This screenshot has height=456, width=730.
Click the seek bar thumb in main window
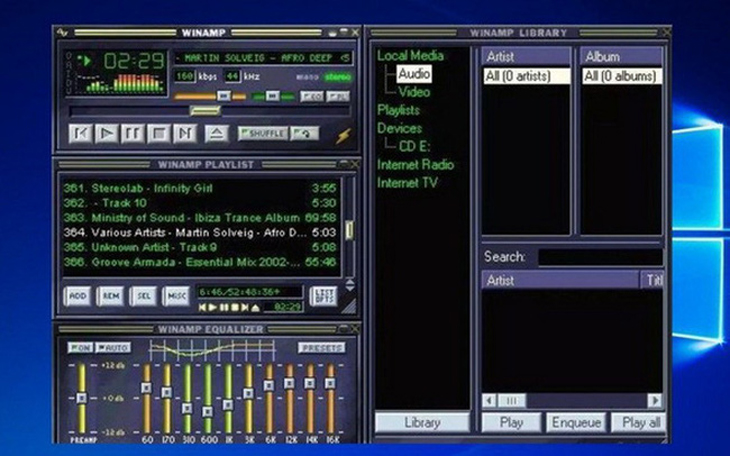pyautogui.click(x=205, y=111)
